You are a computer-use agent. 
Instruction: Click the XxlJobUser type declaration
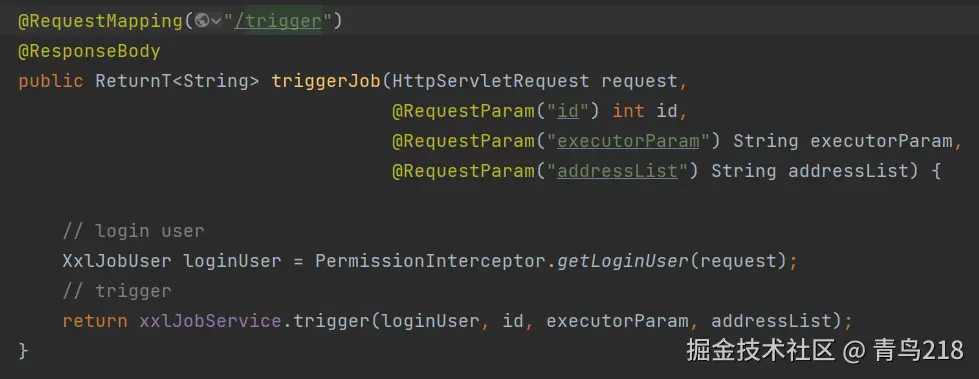click(x=117, y=261)
